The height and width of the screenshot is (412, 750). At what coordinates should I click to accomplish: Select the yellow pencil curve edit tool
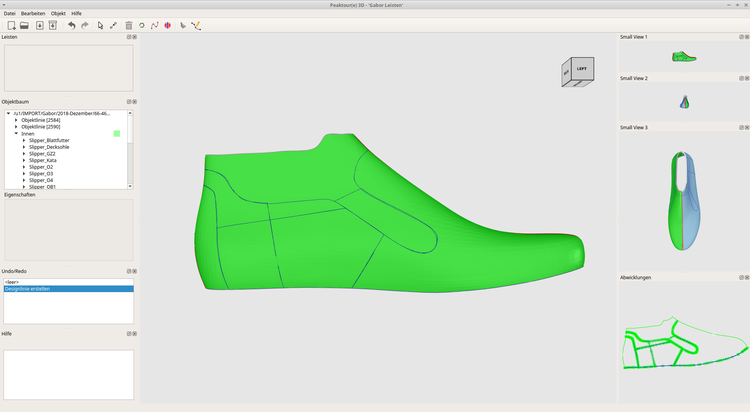pyautogui.click(x=196, y=25)
